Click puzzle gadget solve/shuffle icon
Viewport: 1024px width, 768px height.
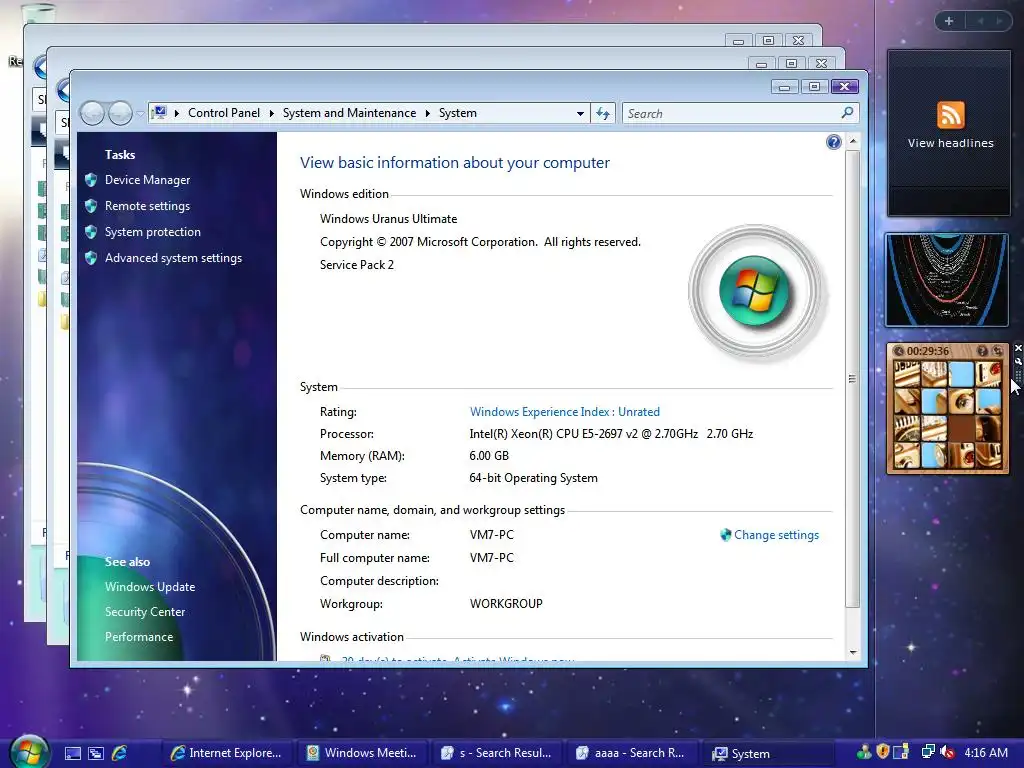point(997,351)
